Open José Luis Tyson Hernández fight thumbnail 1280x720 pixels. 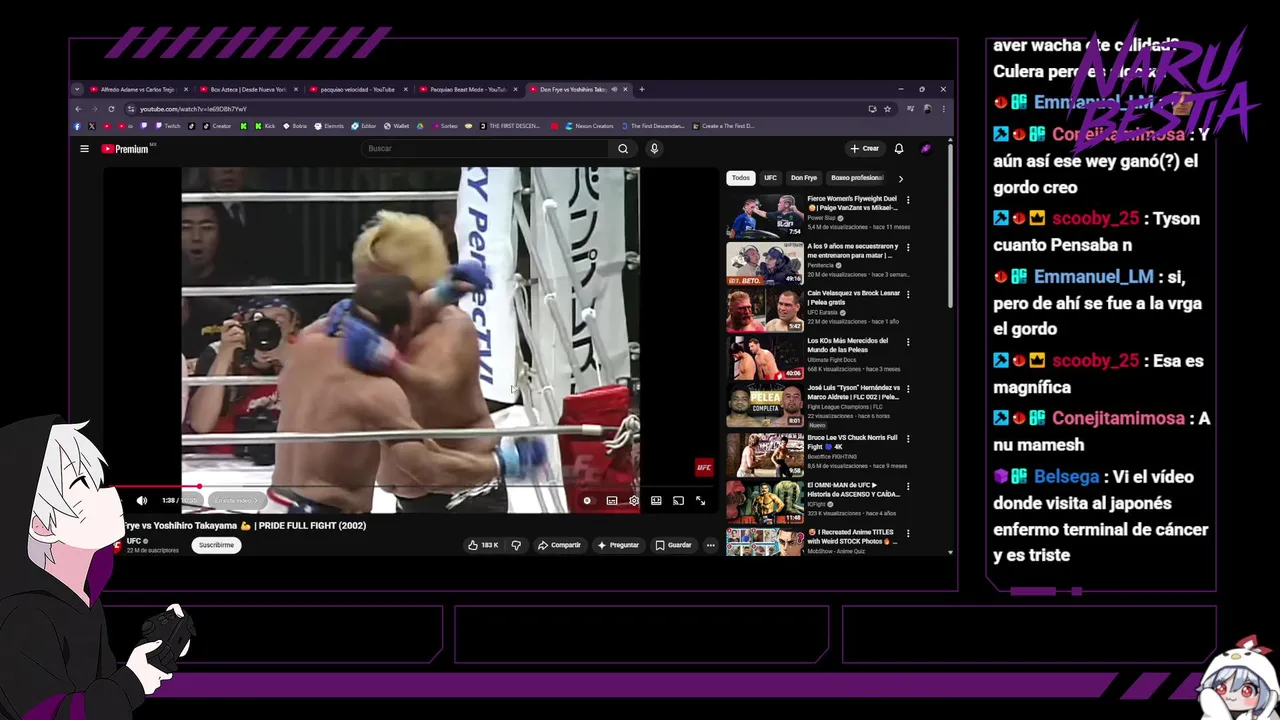point(765,407)
